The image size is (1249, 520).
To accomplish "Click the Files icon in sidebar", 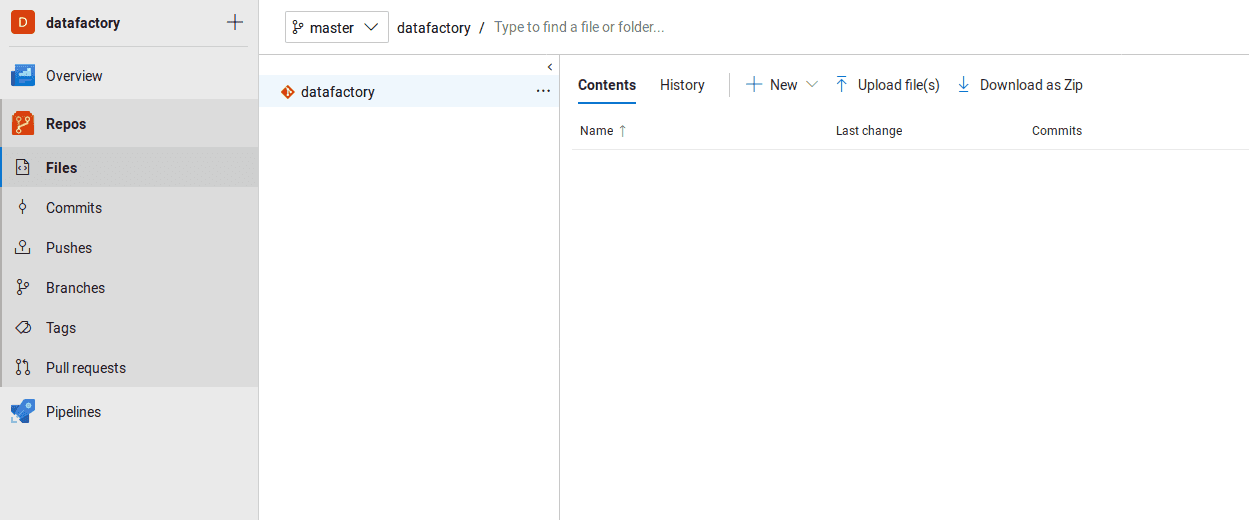I will click(23, 168).
